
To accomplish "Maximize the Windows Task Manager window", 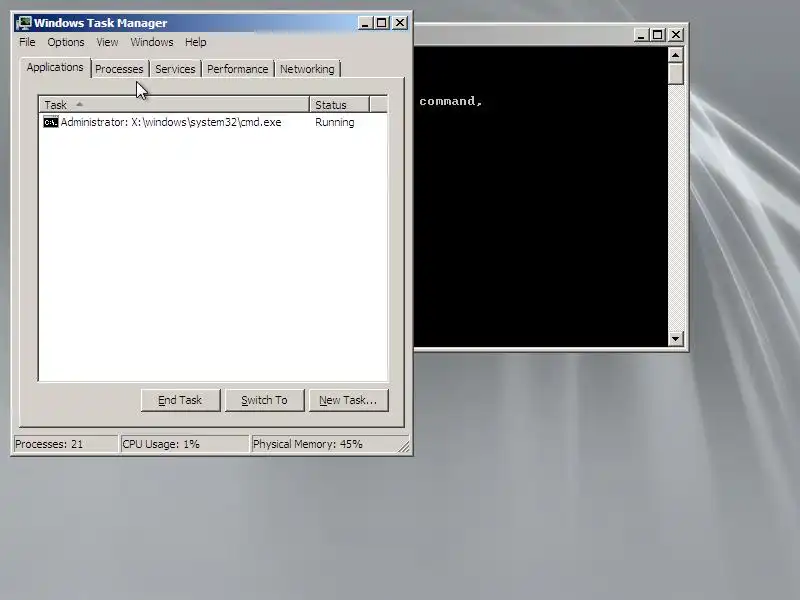I will tap(382, 23).
